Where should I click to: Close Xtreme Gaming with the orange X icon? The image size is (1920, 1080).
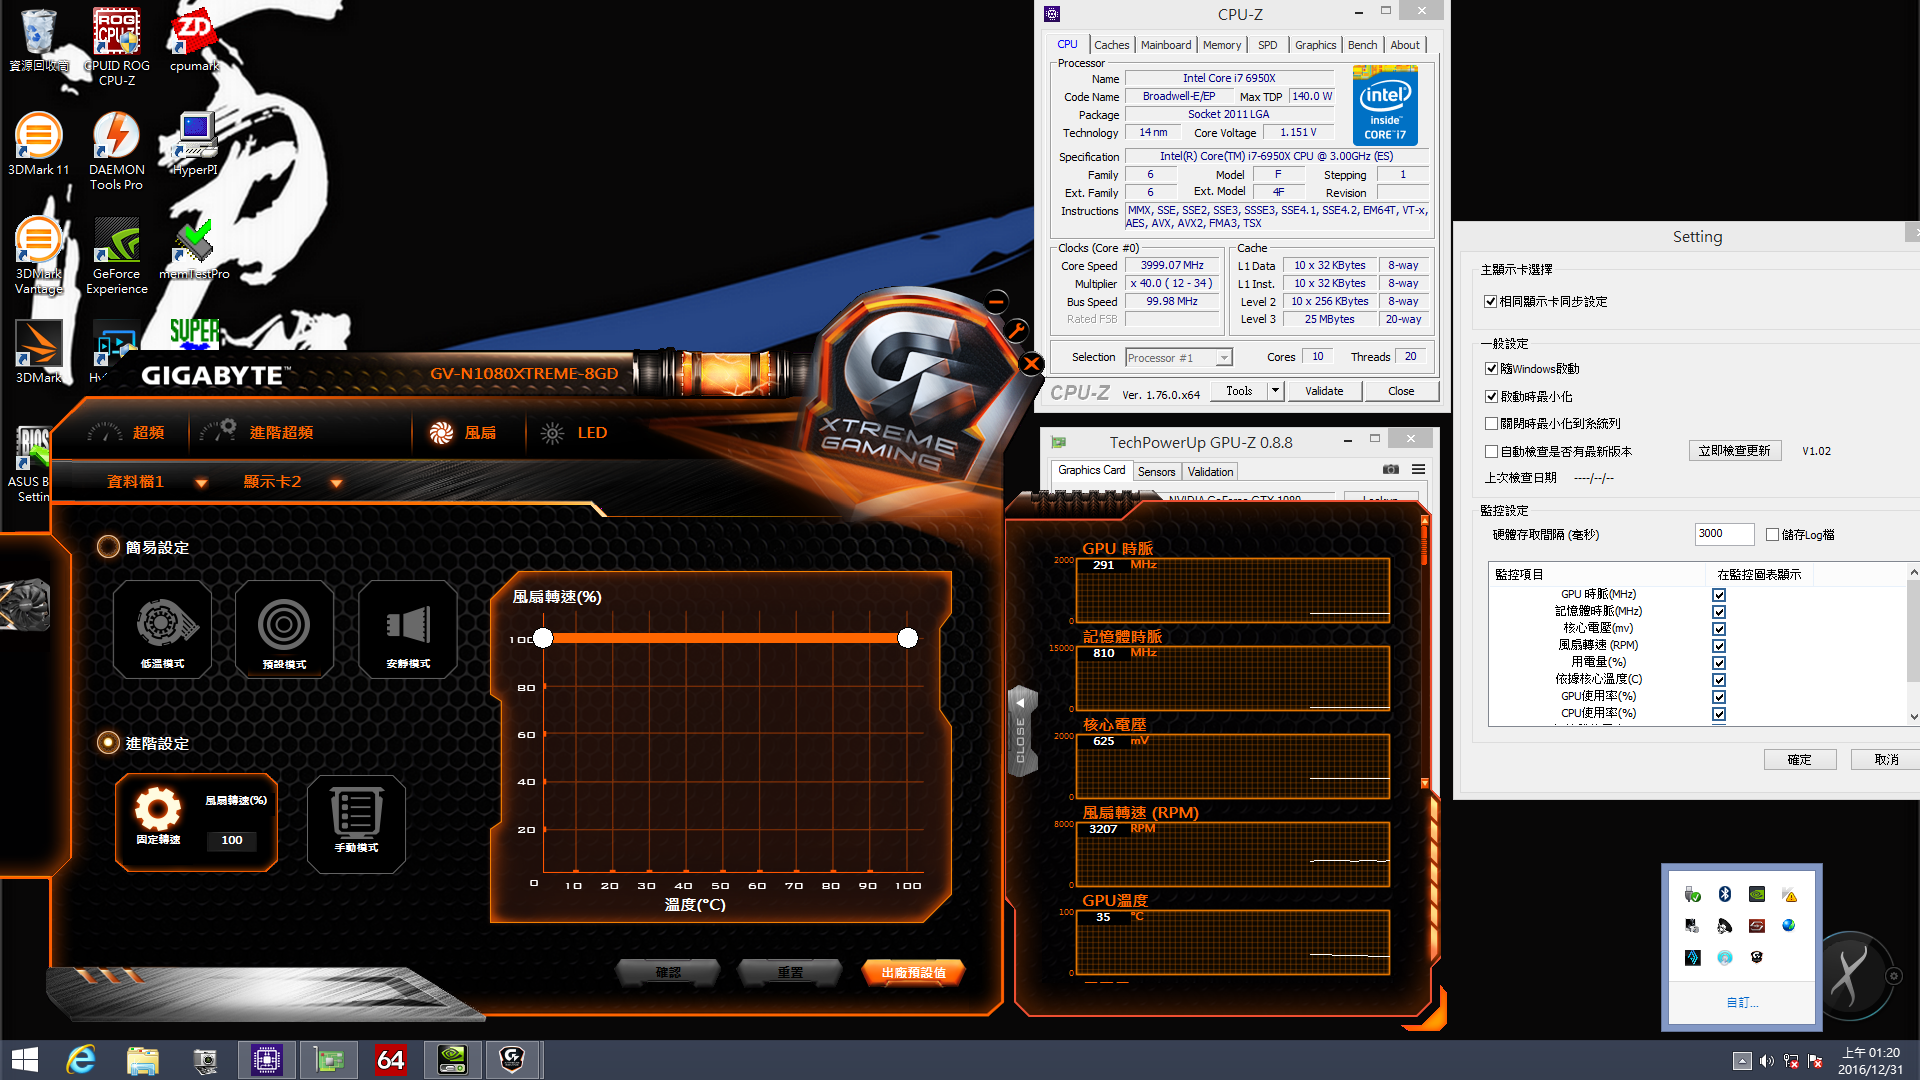tap(1031, 364)
